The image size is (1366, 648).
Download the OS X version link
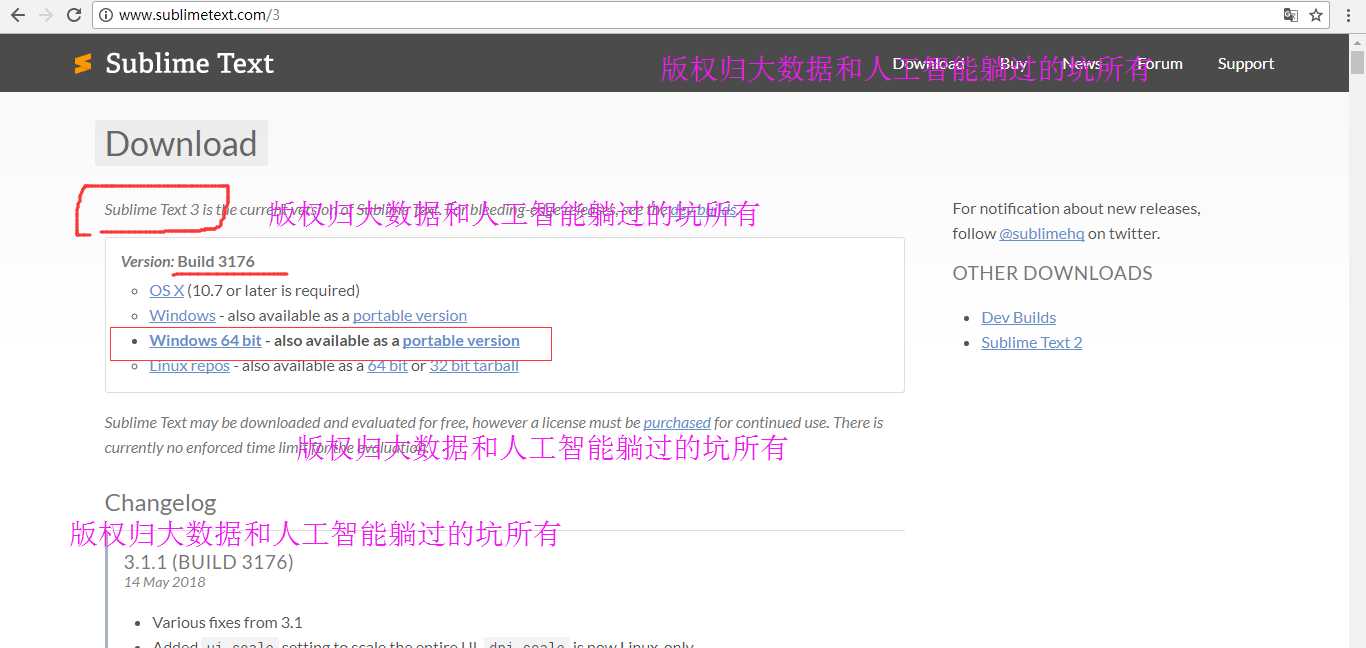coord(167,290)
